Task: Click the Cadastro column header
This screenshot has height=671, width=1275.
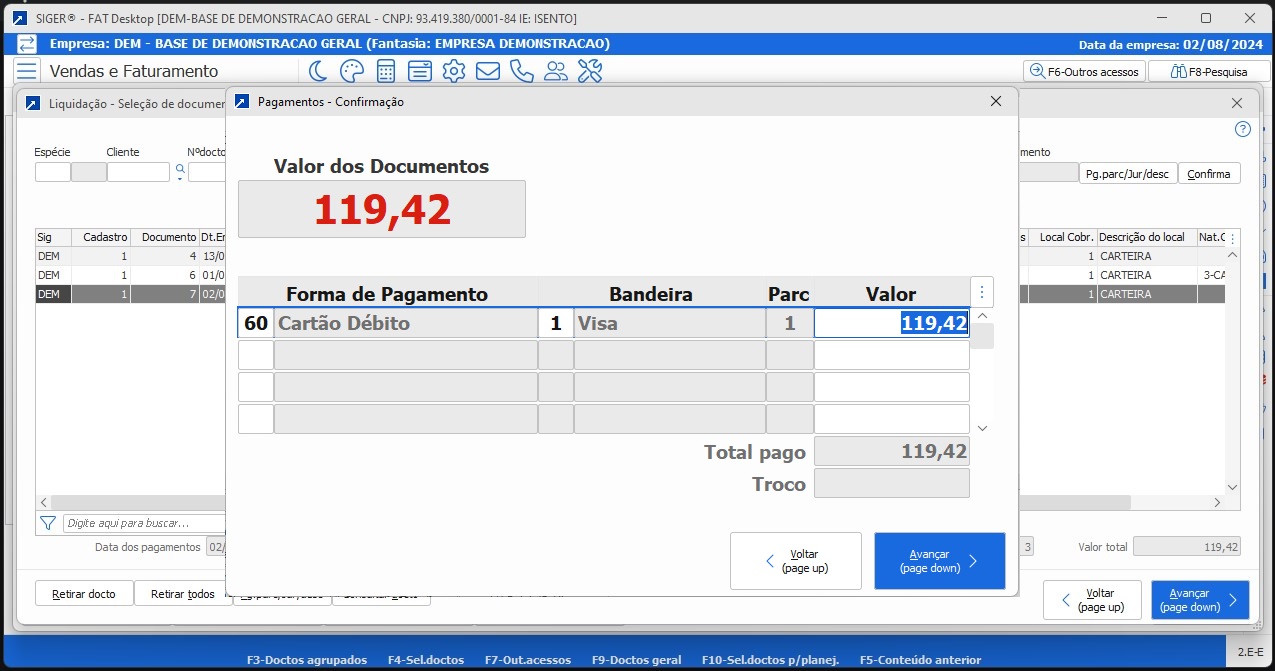Action: (101, 237)
